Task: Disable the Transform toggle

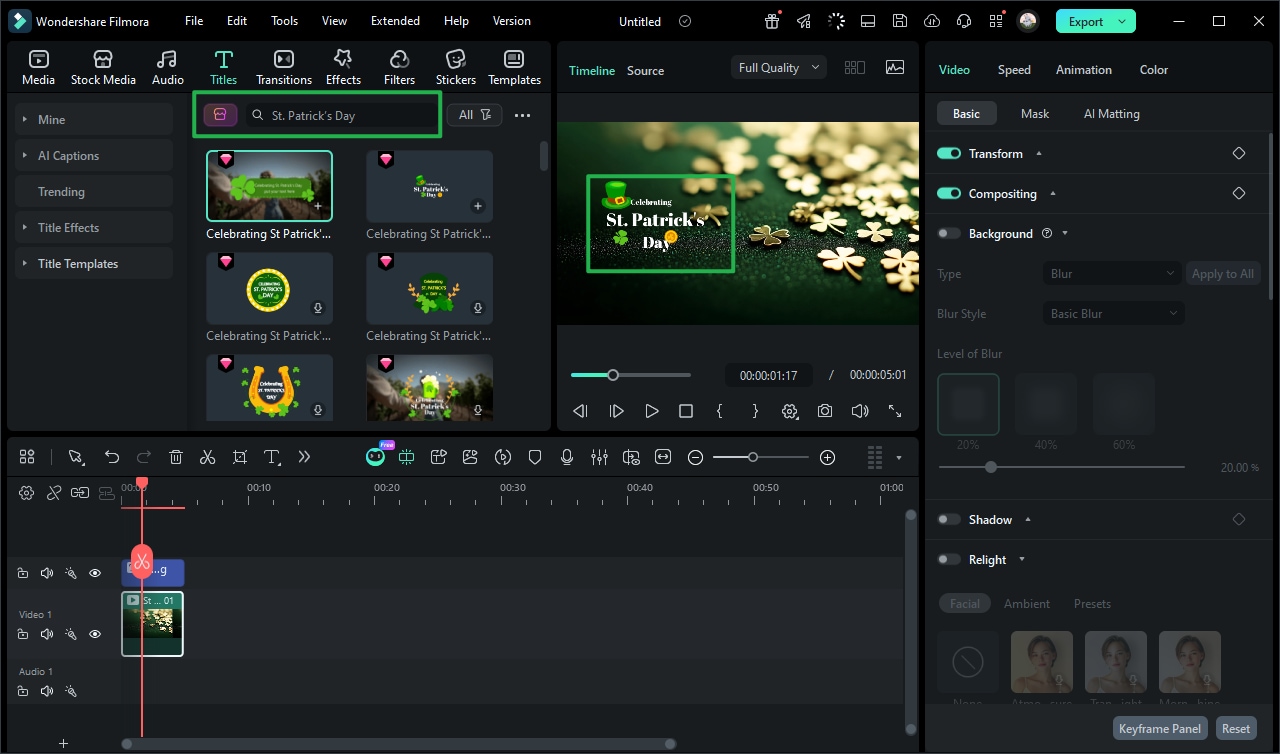Action: [x=948, y=153]
